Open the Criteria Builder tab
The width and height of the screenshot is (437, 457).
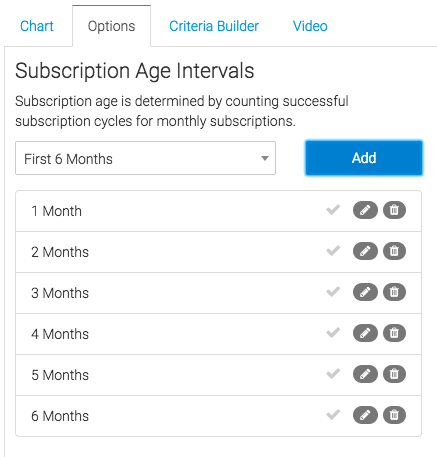(x=214, y=26)
